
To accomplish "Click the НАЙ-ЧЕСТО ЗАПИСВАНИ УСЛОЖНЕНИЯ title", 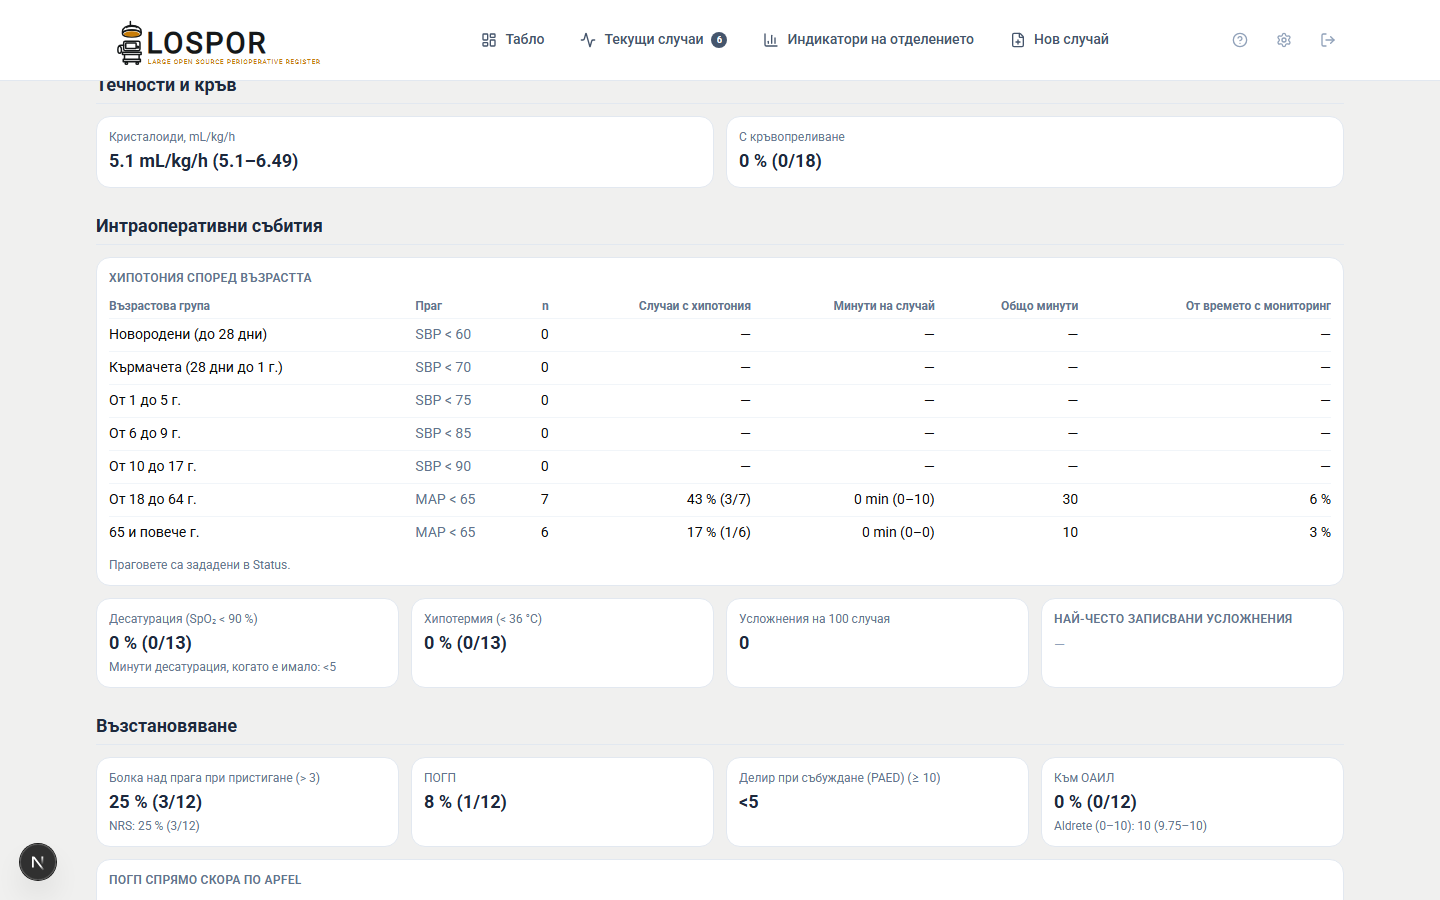I will pyautogui.click(x=1173, y=619).
